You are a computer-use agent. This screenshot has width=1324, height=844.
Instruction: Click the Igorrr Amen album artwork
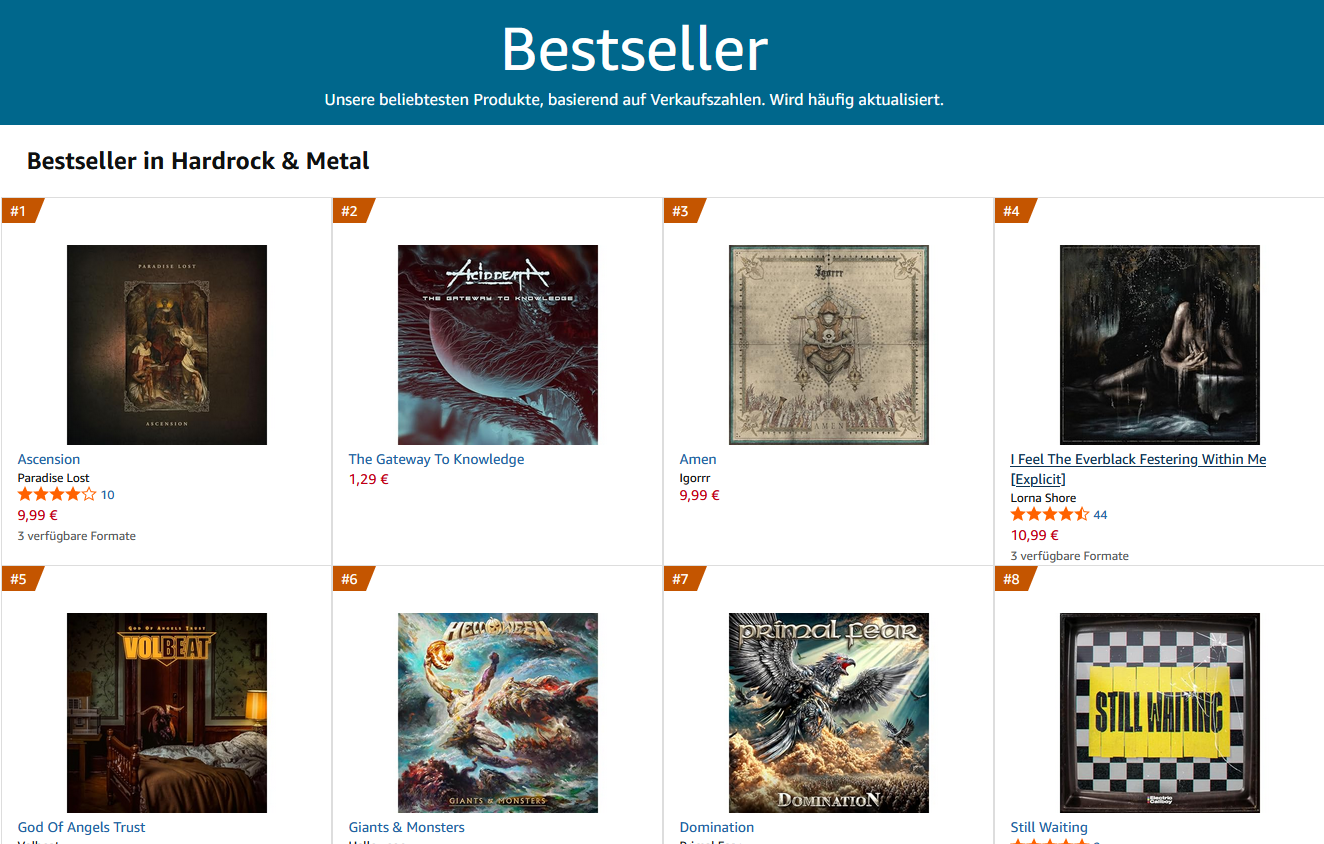(829, 345)
